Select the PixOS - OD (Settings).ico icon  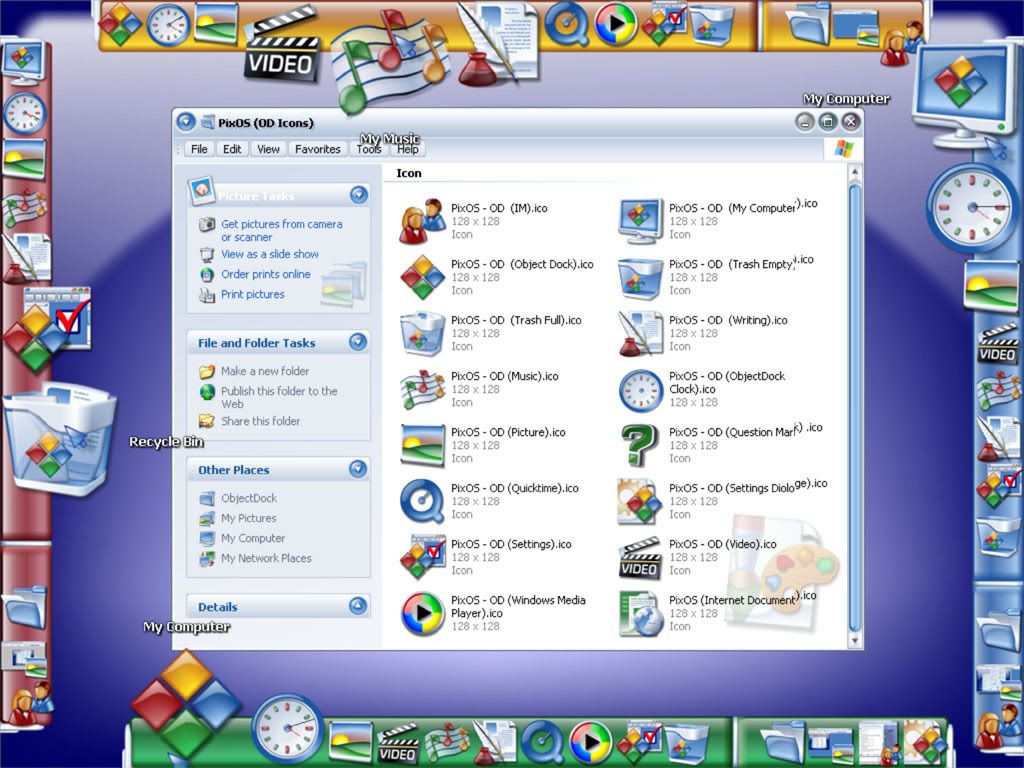[423, 558]
